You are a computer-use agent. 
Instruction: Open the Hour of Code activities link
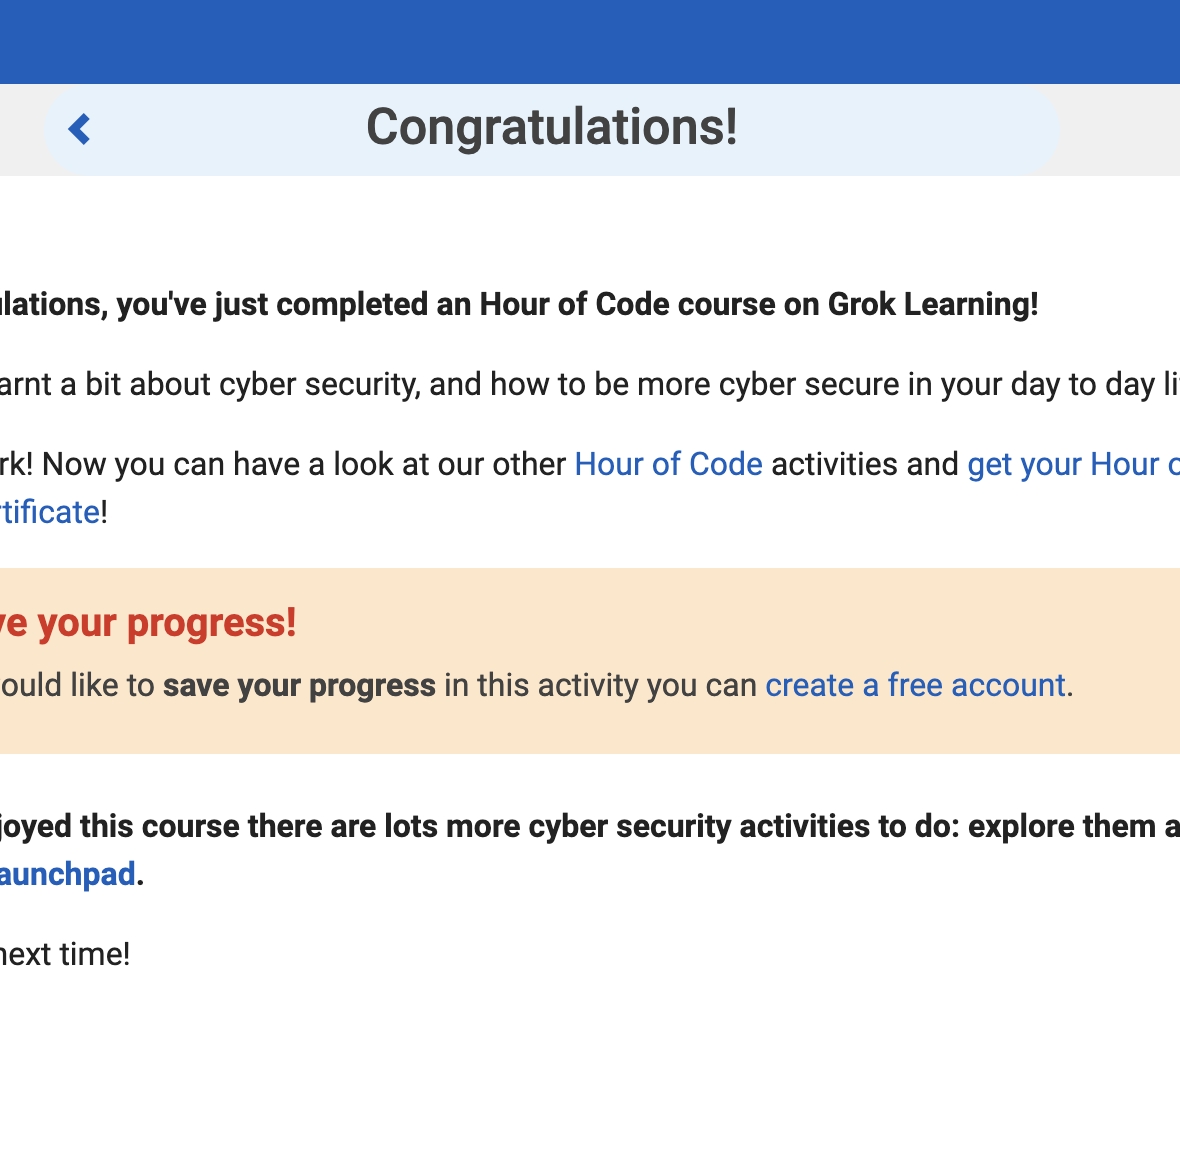(x=668, y=464)
